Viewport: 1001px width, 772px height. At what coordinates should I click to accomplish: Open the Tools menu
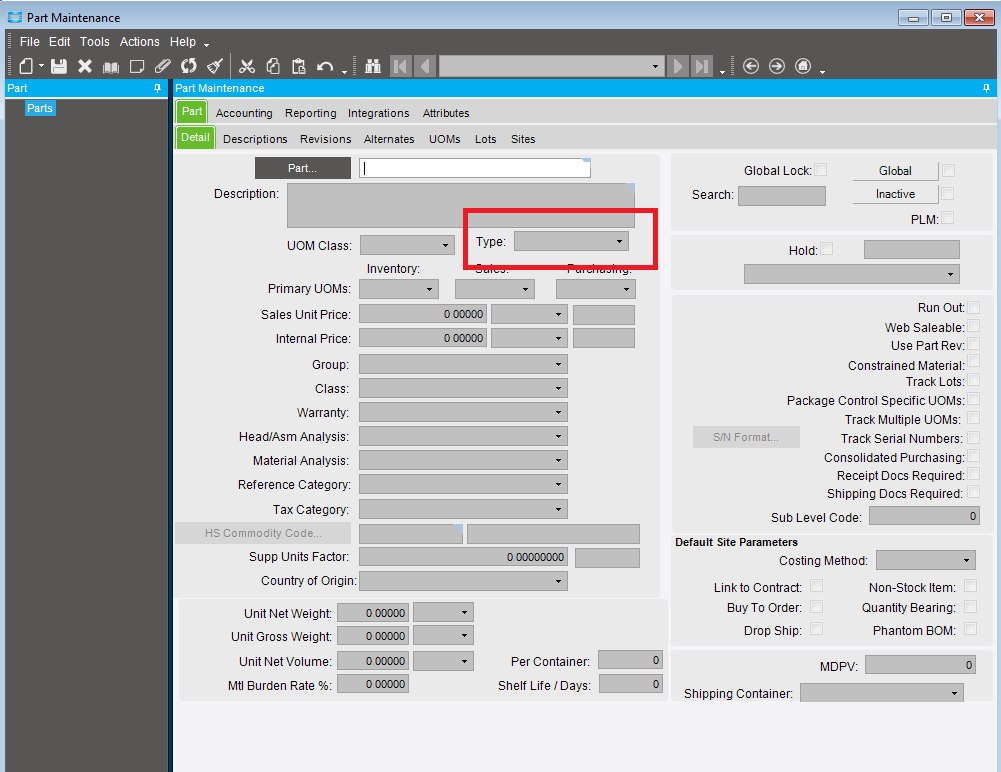click(x=94, y=42)
